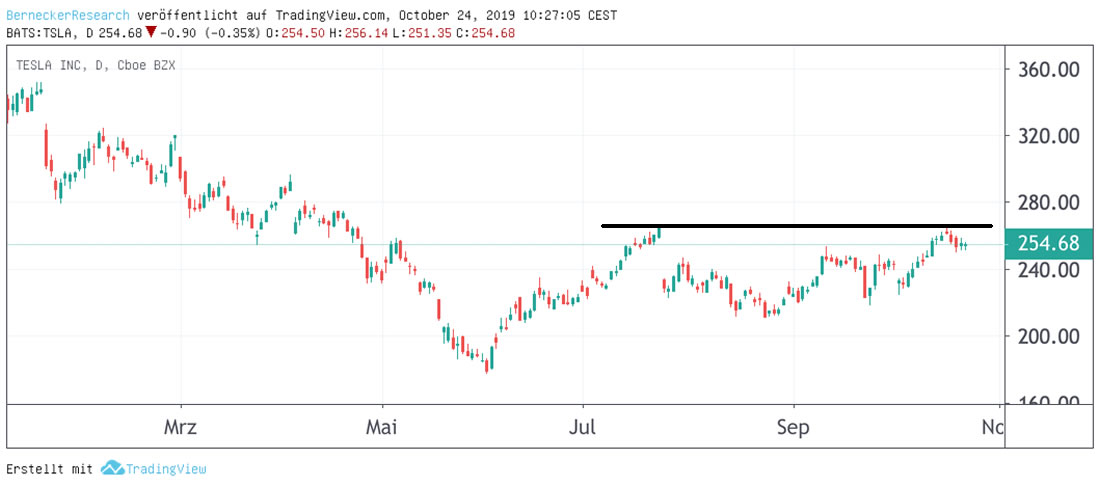Click the C:254.68 close value
The height and width of the screenshot is (486, 1100).
(485, 32)
